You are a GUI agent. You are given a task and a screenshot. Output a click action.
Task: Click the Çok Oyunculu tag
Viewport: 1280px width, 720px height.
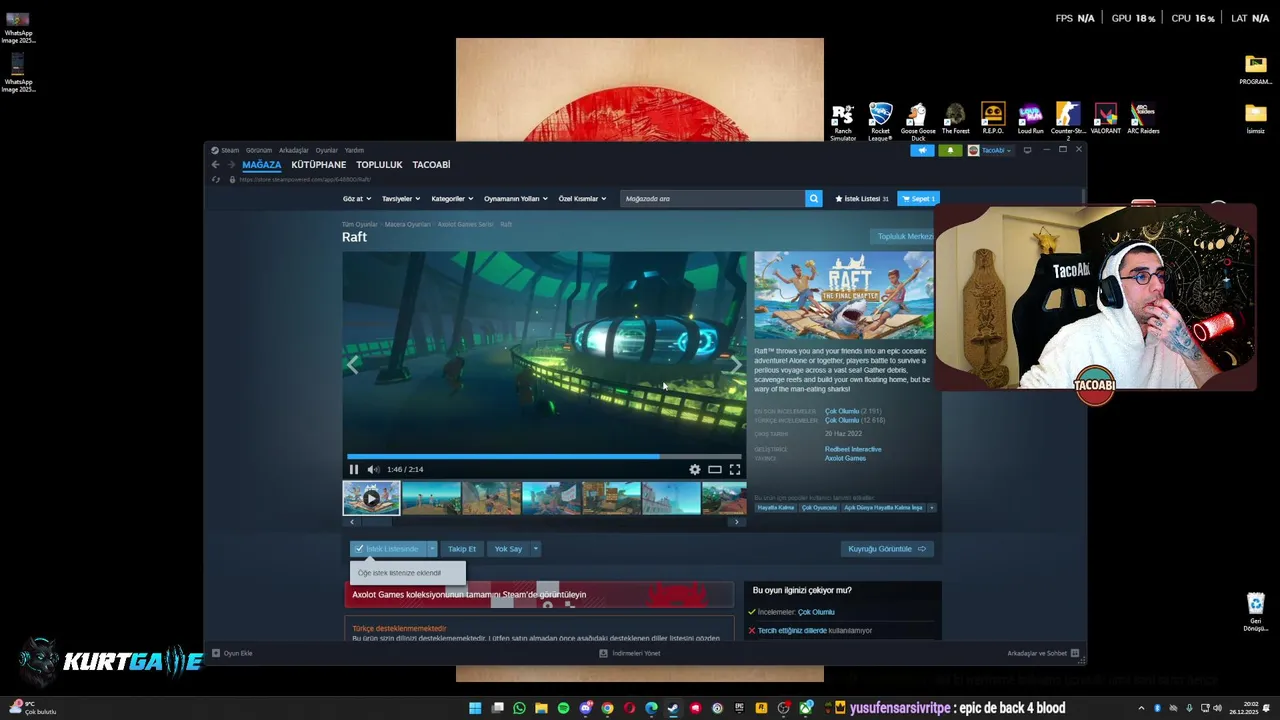click(x=819, y=508)
